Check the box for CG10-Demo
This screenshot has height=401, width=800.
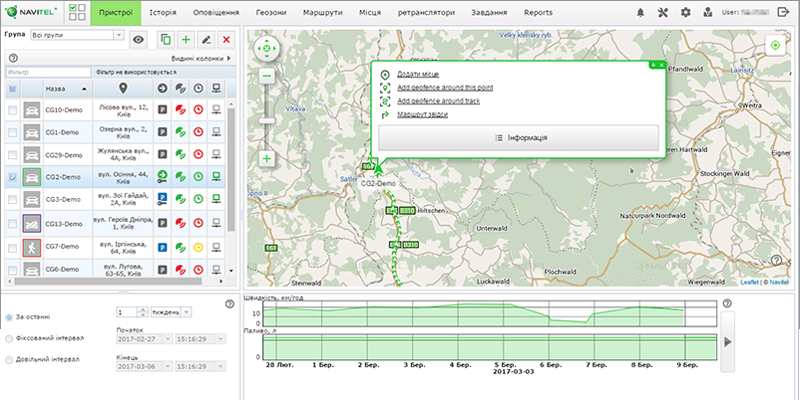[x=12, y=110]
